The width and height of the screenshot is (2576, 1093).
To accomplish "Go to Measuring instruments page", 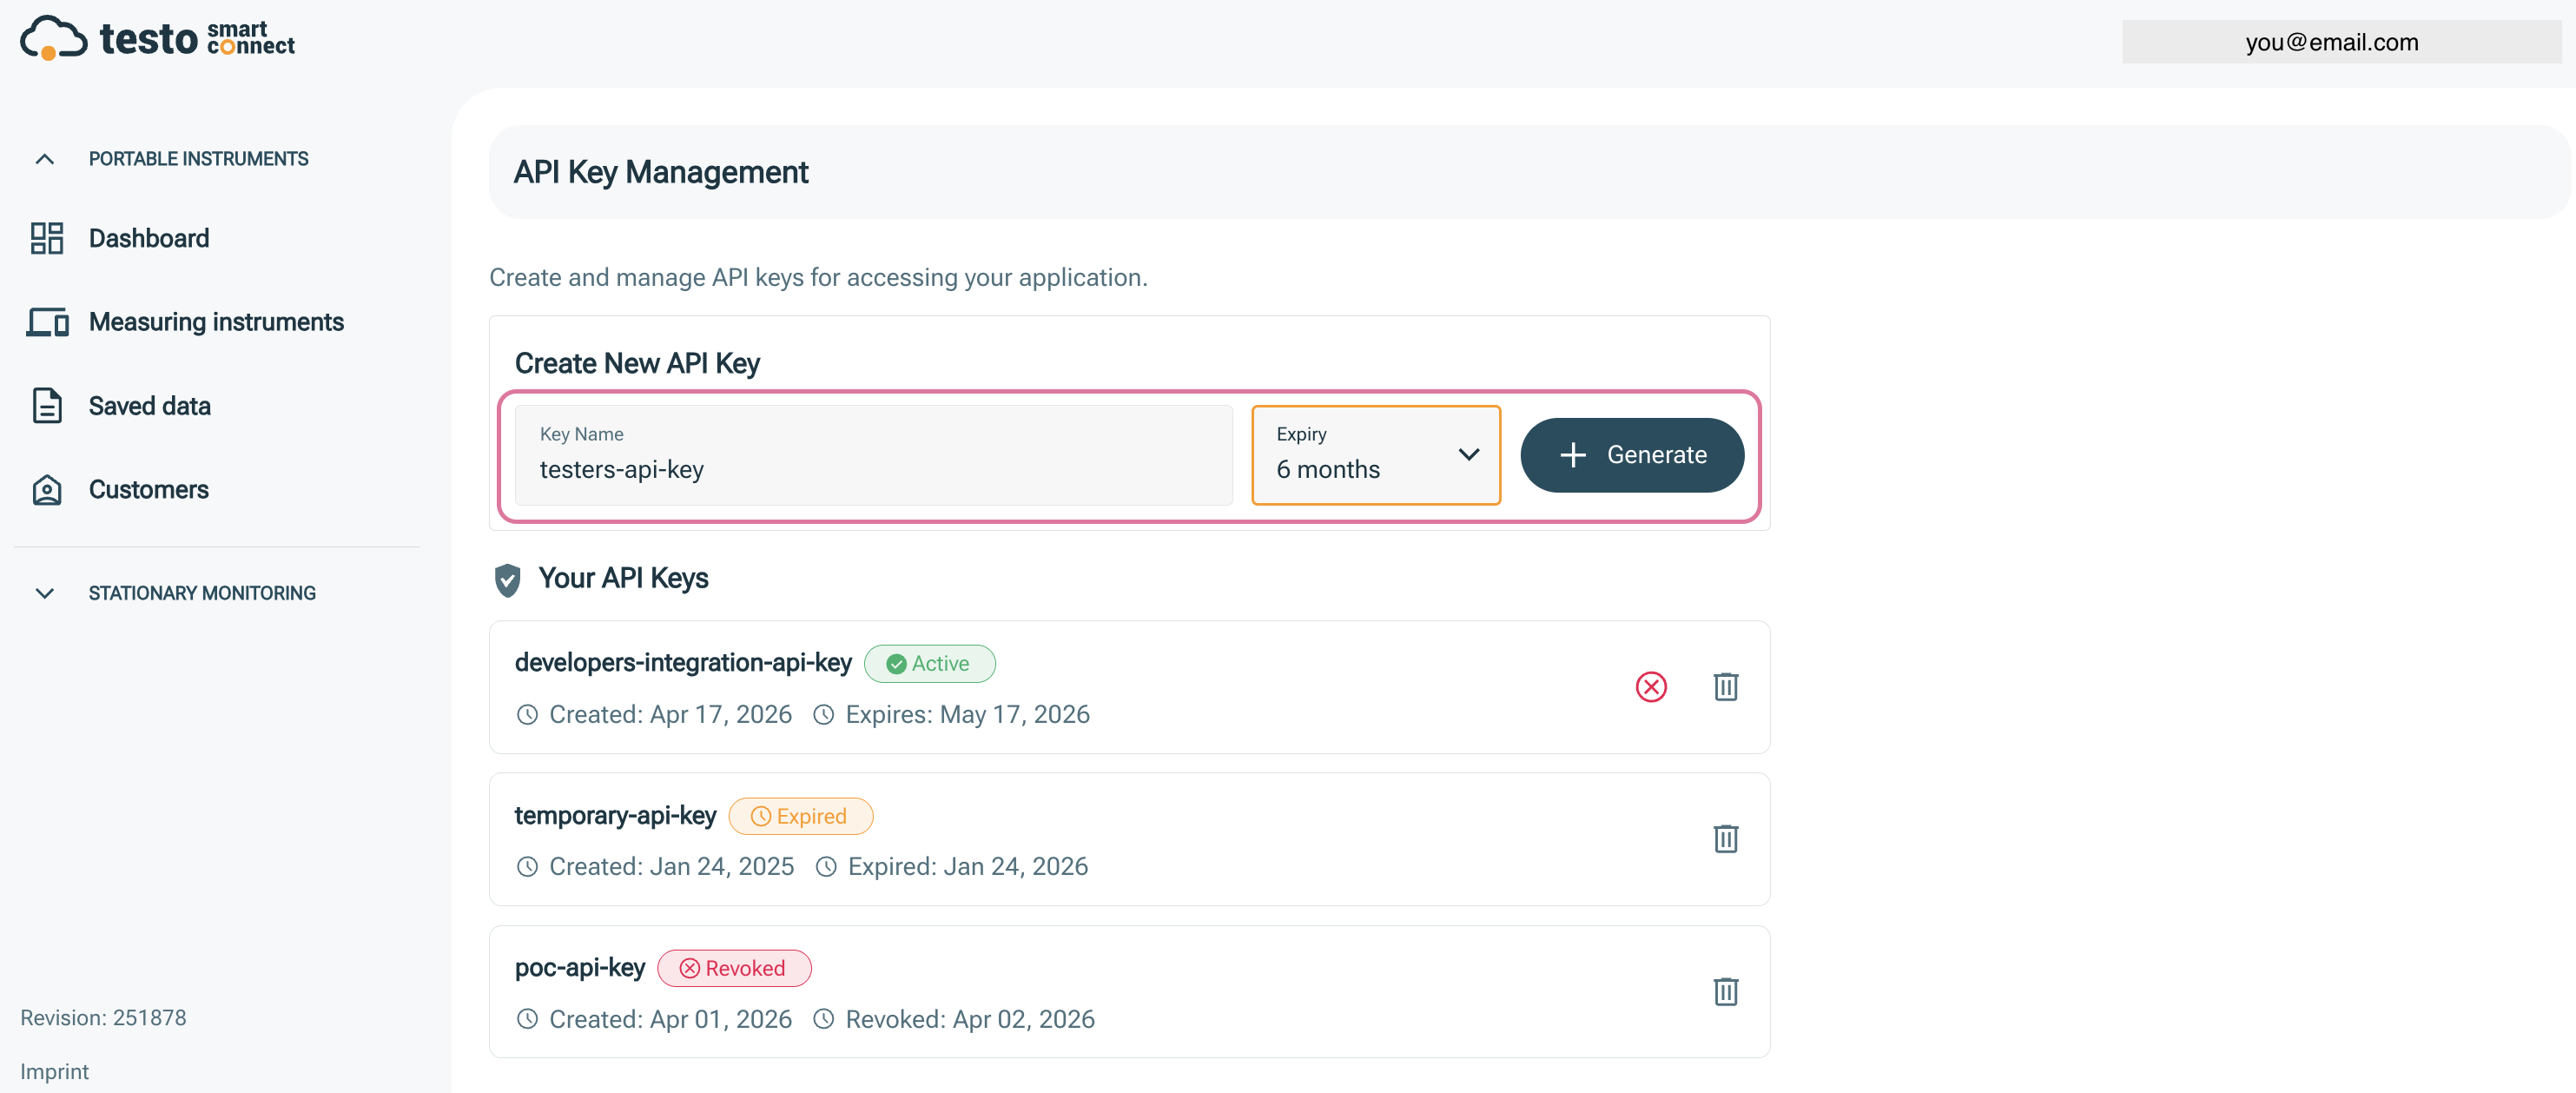I will tap(216, 322).
